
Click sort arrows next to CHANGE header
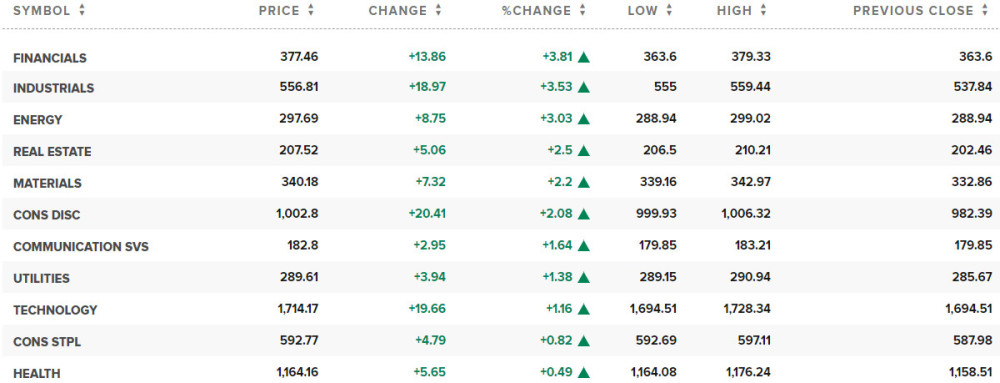tap(438, 11)
